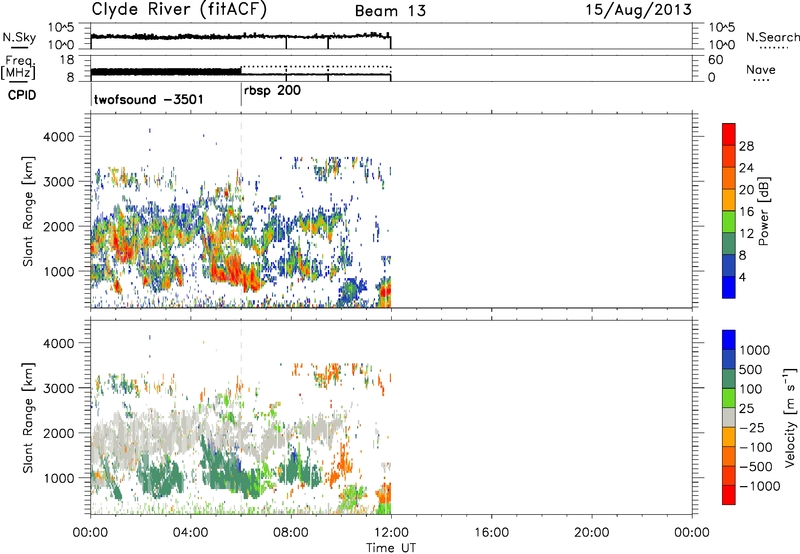Click the N.Search legend label

coord(773,37)
